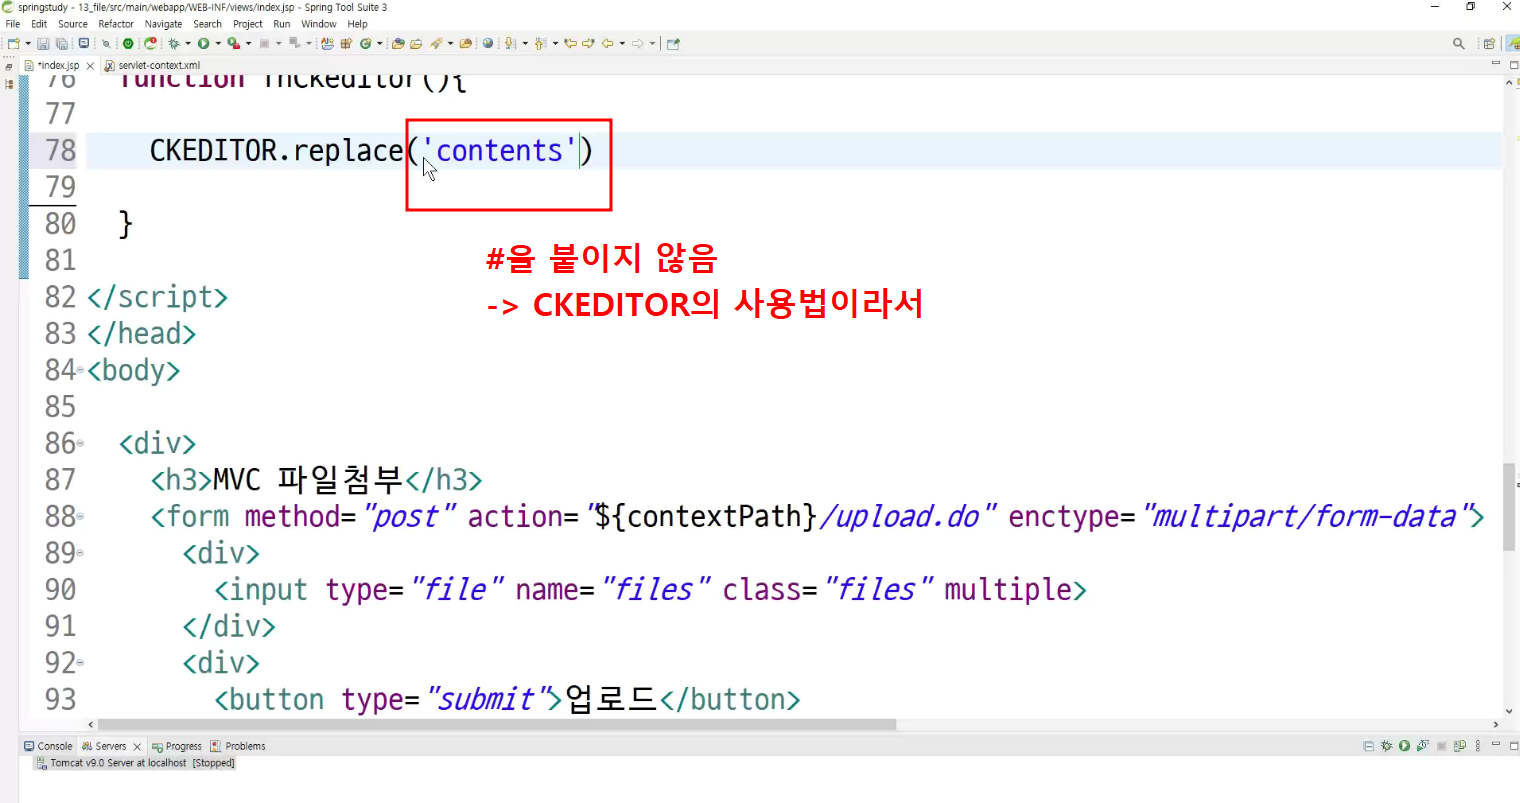Click the Back navigation yellow arrow
The height and width of the screenshot is (803, 1520).
[607, 44]
